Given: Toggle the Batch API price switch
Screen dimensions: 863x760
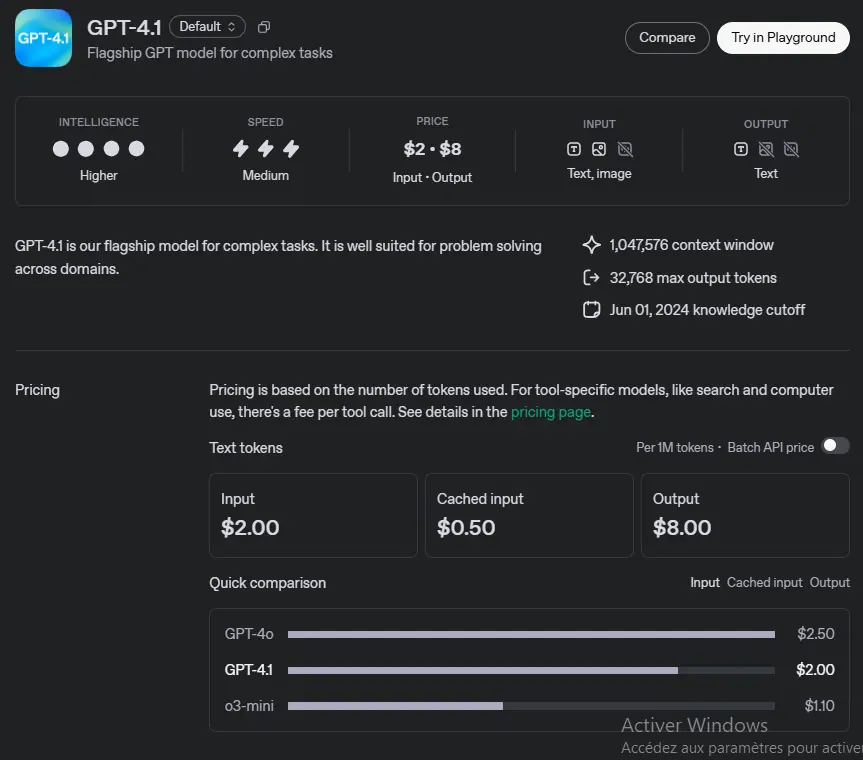Looking at the screenshot, I should (x=835, y=446).
